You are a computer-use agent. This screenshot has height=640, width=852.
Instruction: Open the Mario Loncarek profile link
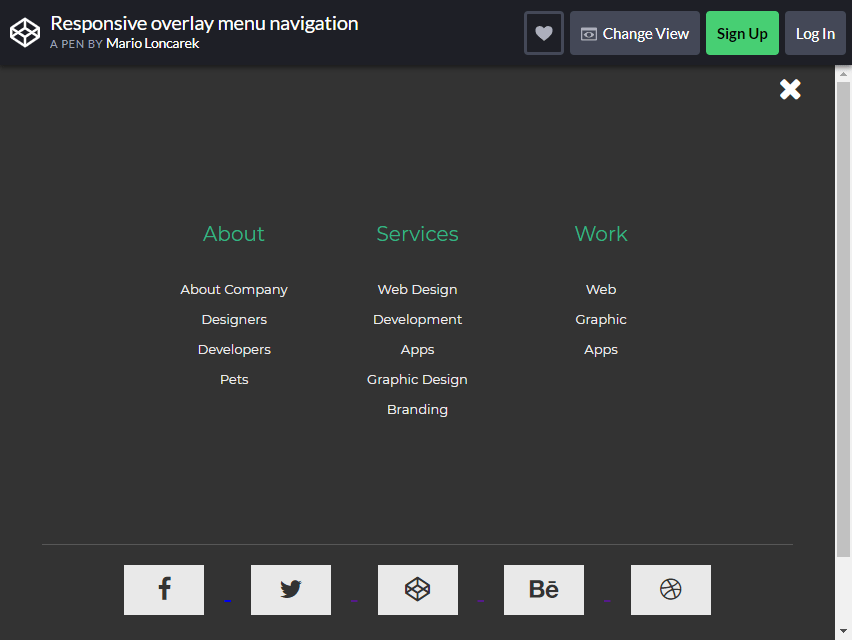pos(152,43)
